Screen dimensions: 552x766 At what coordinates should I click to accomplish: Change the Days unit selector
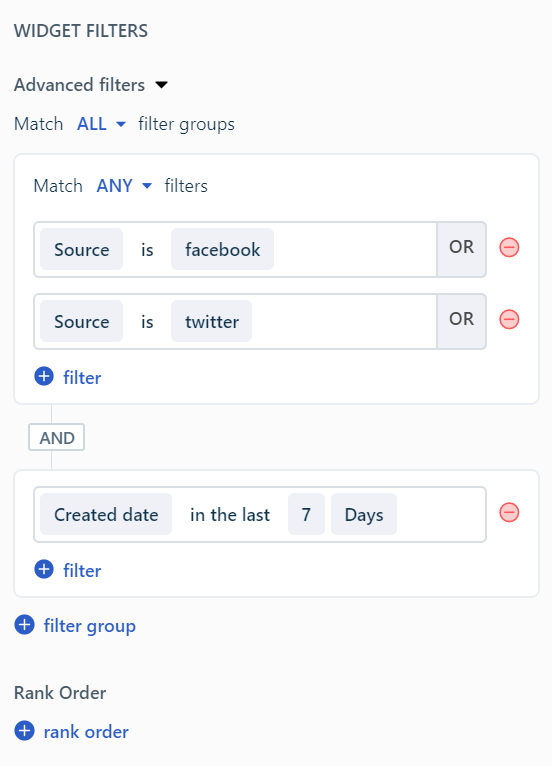(364, 514)
